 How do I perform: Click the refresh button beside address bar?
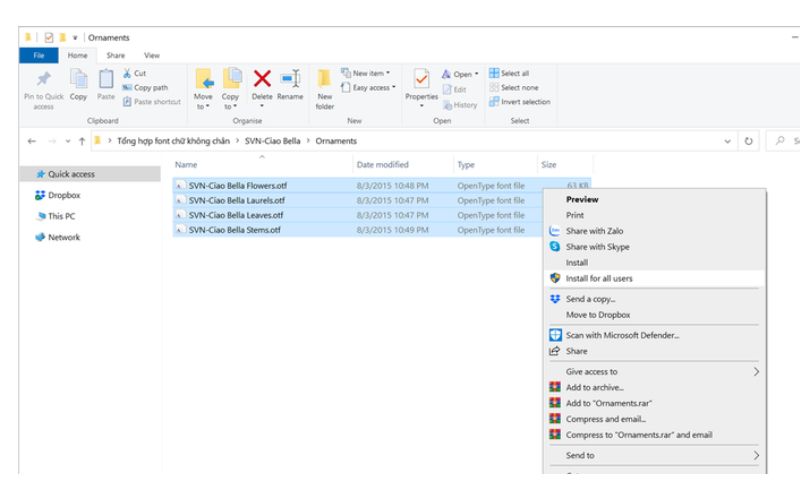point(748,141)
